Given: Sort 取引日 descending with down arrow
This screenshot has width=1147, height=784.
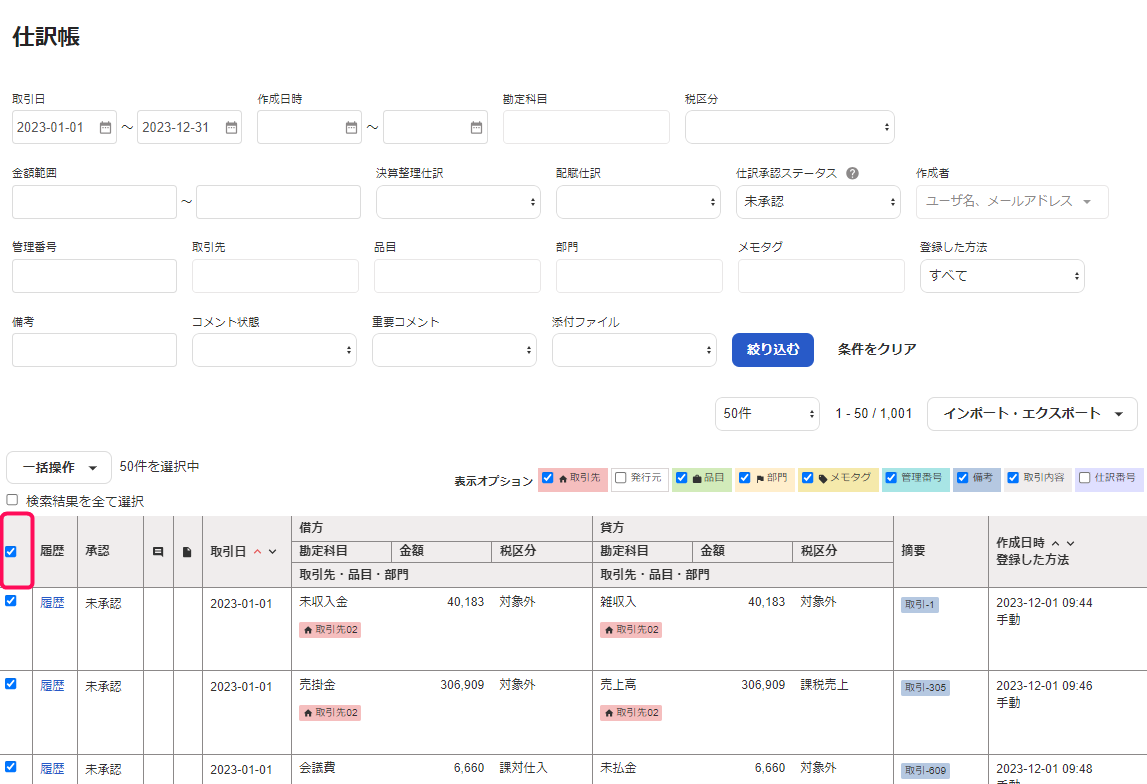Looking at the screenshot, I should [x=272, y=551].
